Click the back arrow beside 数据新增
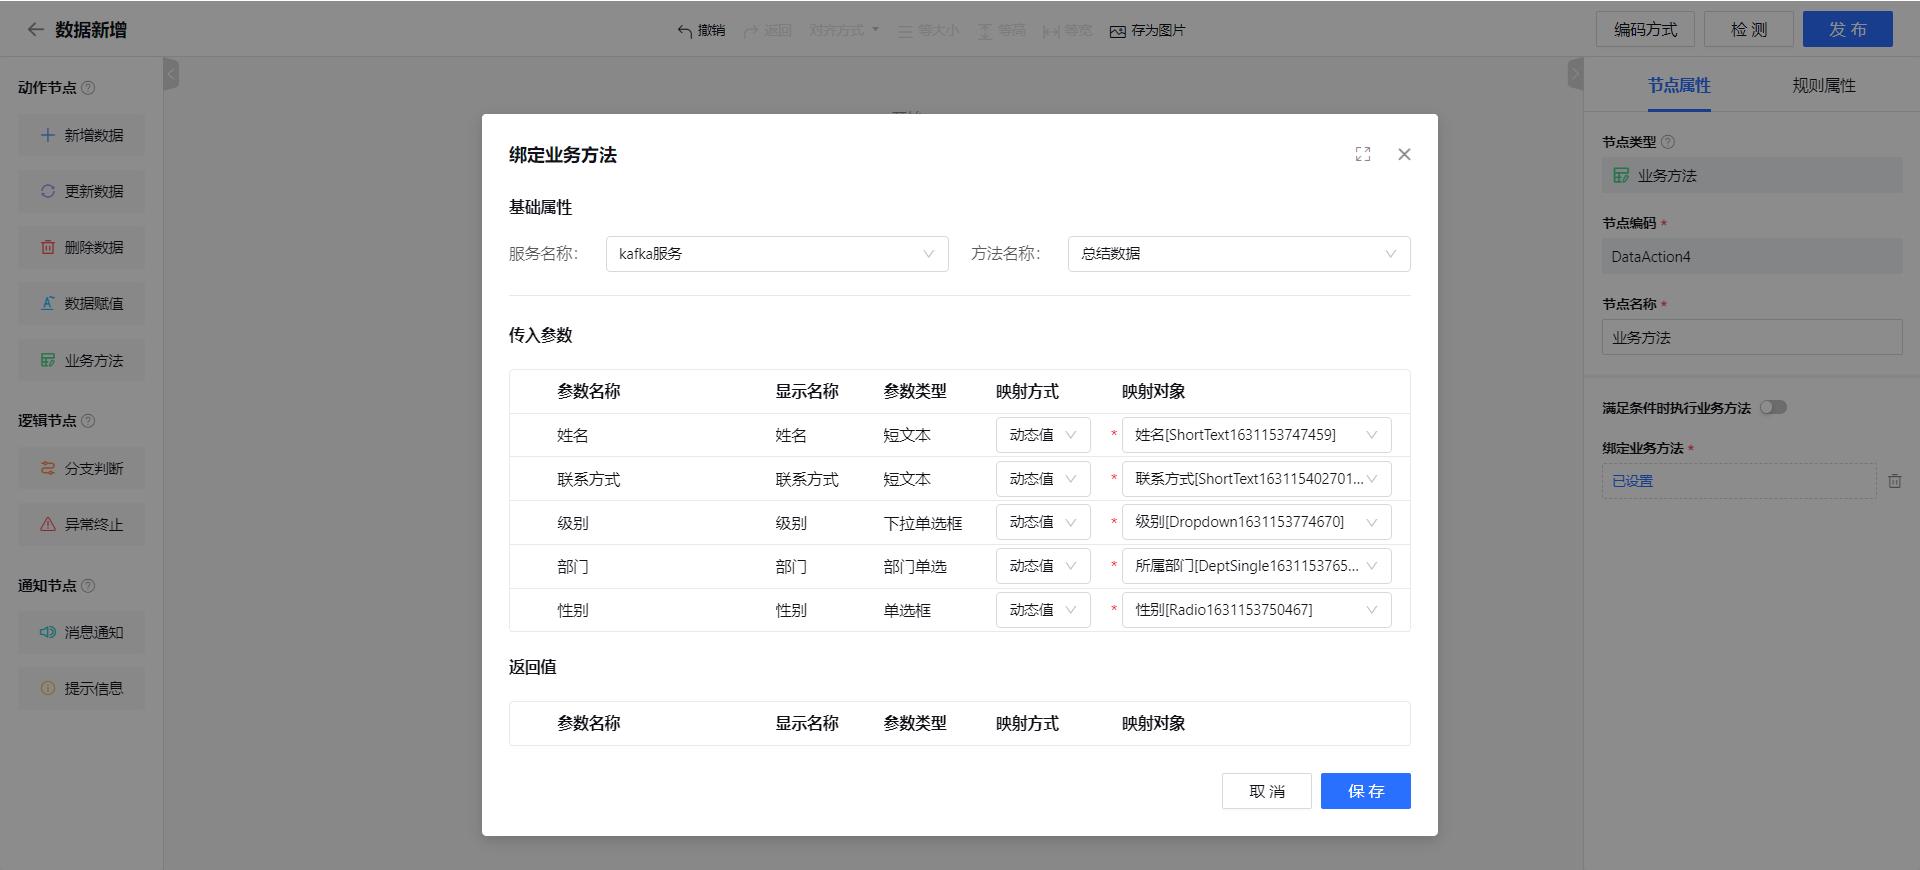The width and height of the screenshot is (1920, 870). [35, 30]
